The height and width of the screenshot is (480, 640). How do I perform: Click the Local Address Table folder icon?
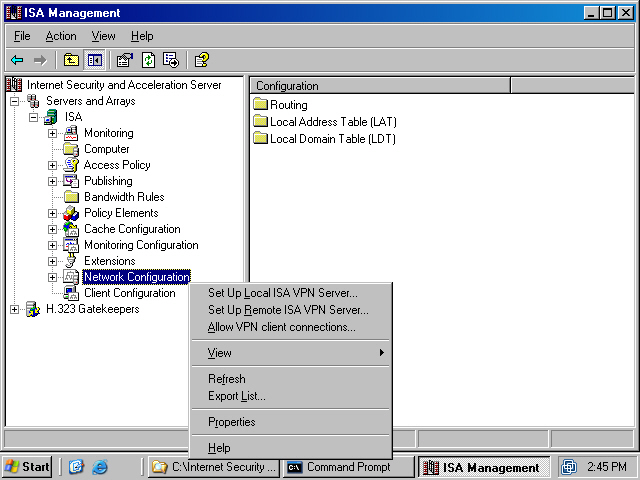[260, 121]
